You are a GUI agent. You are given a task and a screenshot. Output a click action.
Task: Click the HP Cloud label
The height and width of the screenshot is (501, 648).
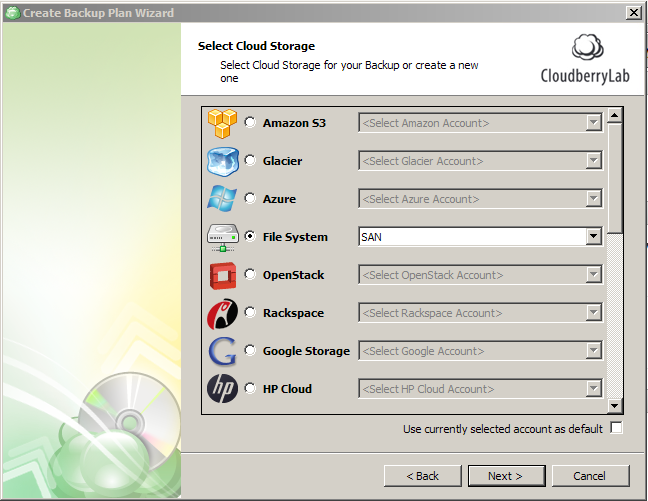287,389
